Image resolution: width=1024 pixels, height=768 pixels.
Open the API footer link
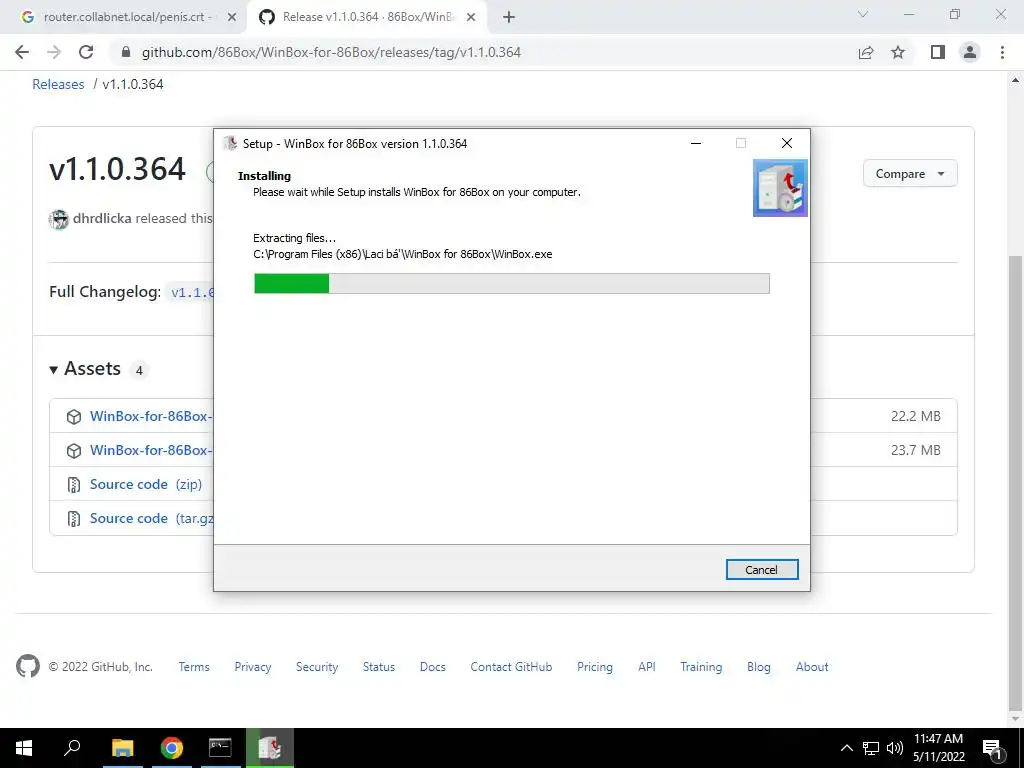[x=647, y=667]
